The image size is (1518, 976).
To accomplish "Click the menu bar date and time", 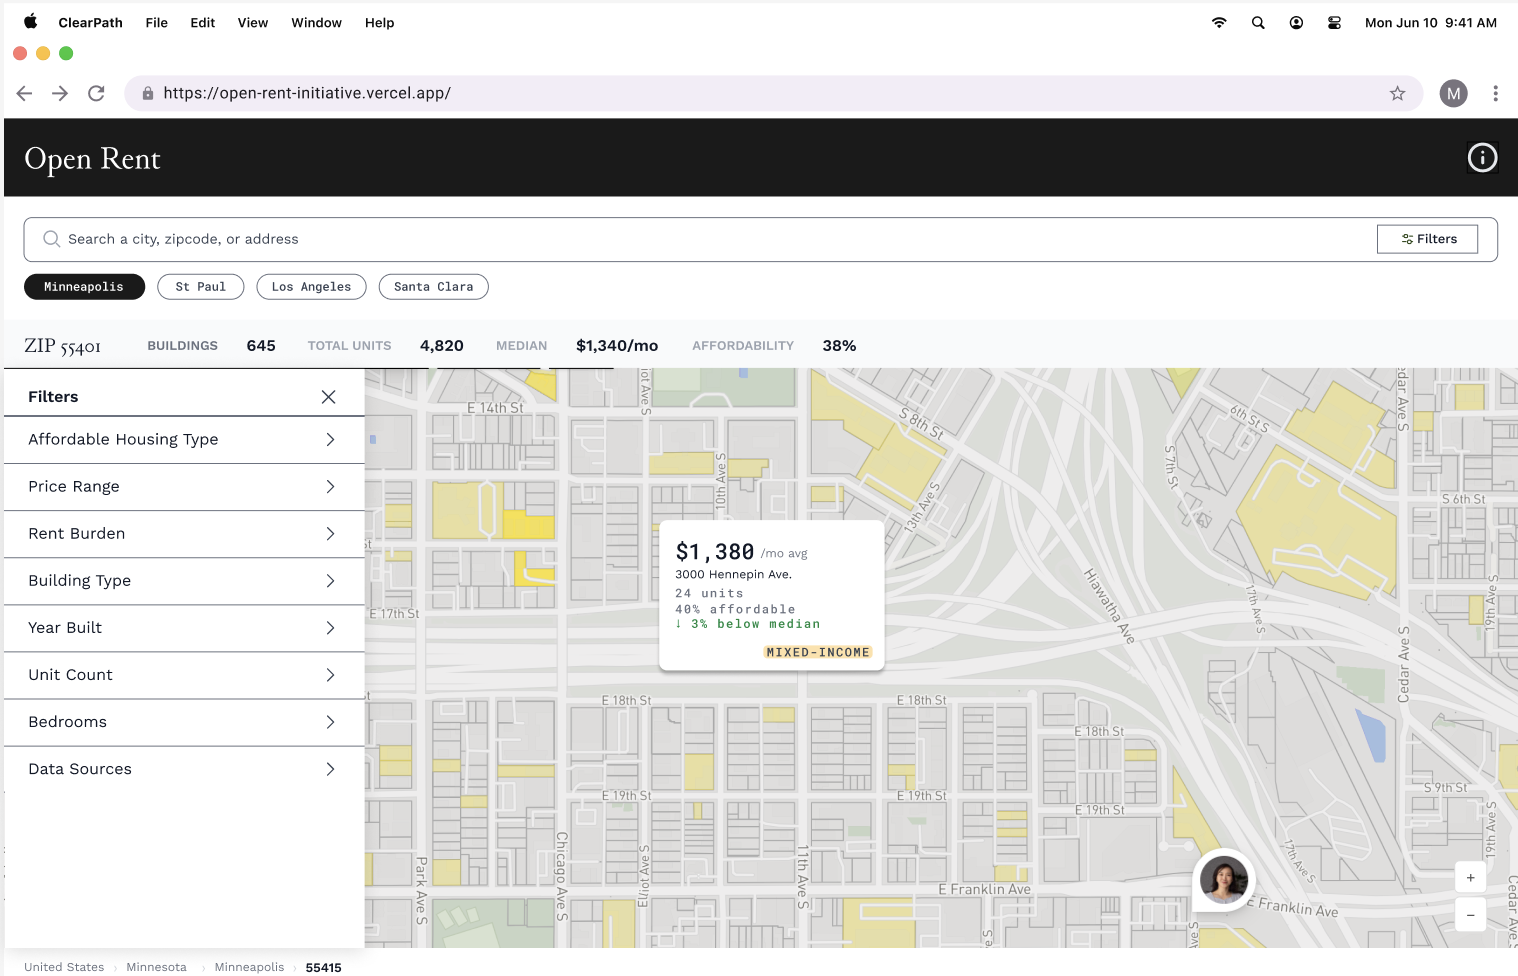I will pyautogui.click(x=1431, y=22).
